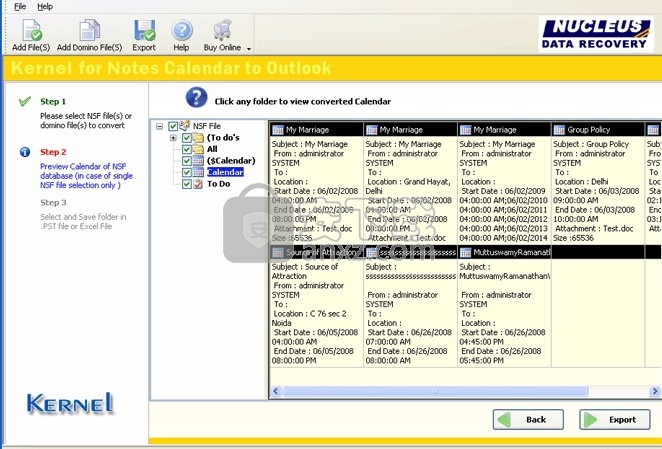The width and height of the screenshot is (662, 449).
Task: Click the Group Policy calendar header icon
Action: [x=559, y=130]
